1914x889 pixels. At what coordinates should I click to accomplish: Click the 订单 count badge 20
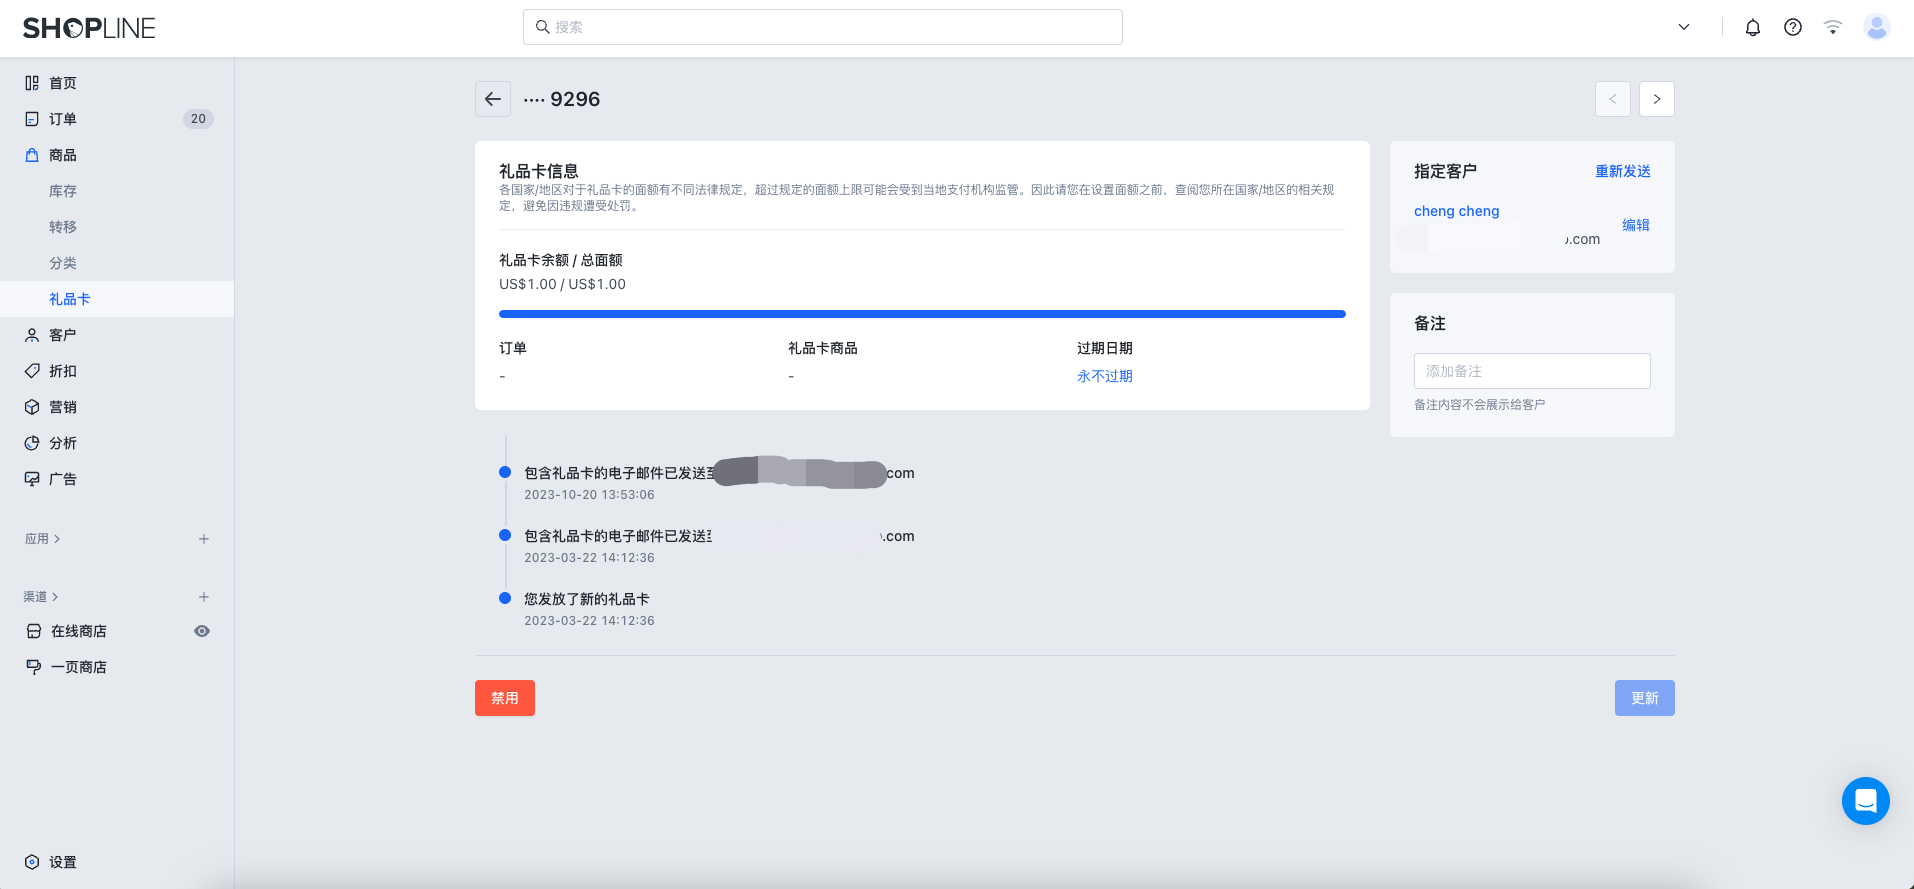click(x=198, y=119)
